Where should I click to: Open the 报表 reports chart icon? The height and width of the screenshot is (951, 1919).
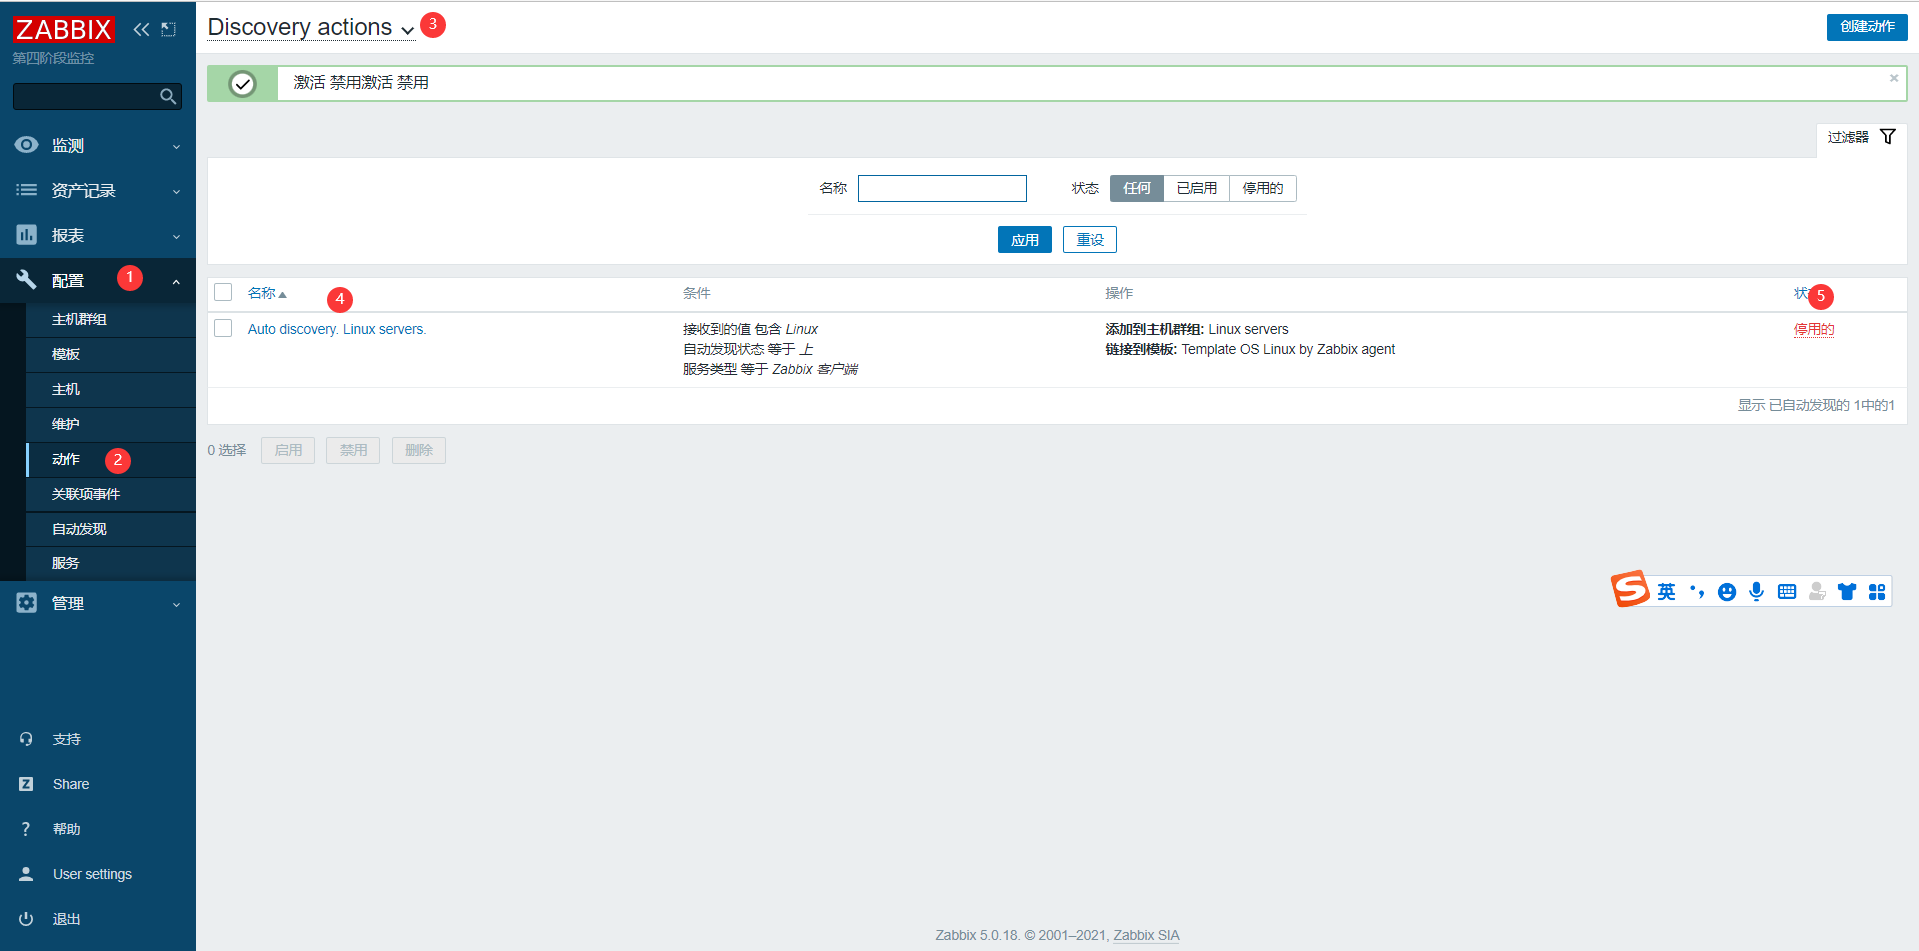[26, 235]
